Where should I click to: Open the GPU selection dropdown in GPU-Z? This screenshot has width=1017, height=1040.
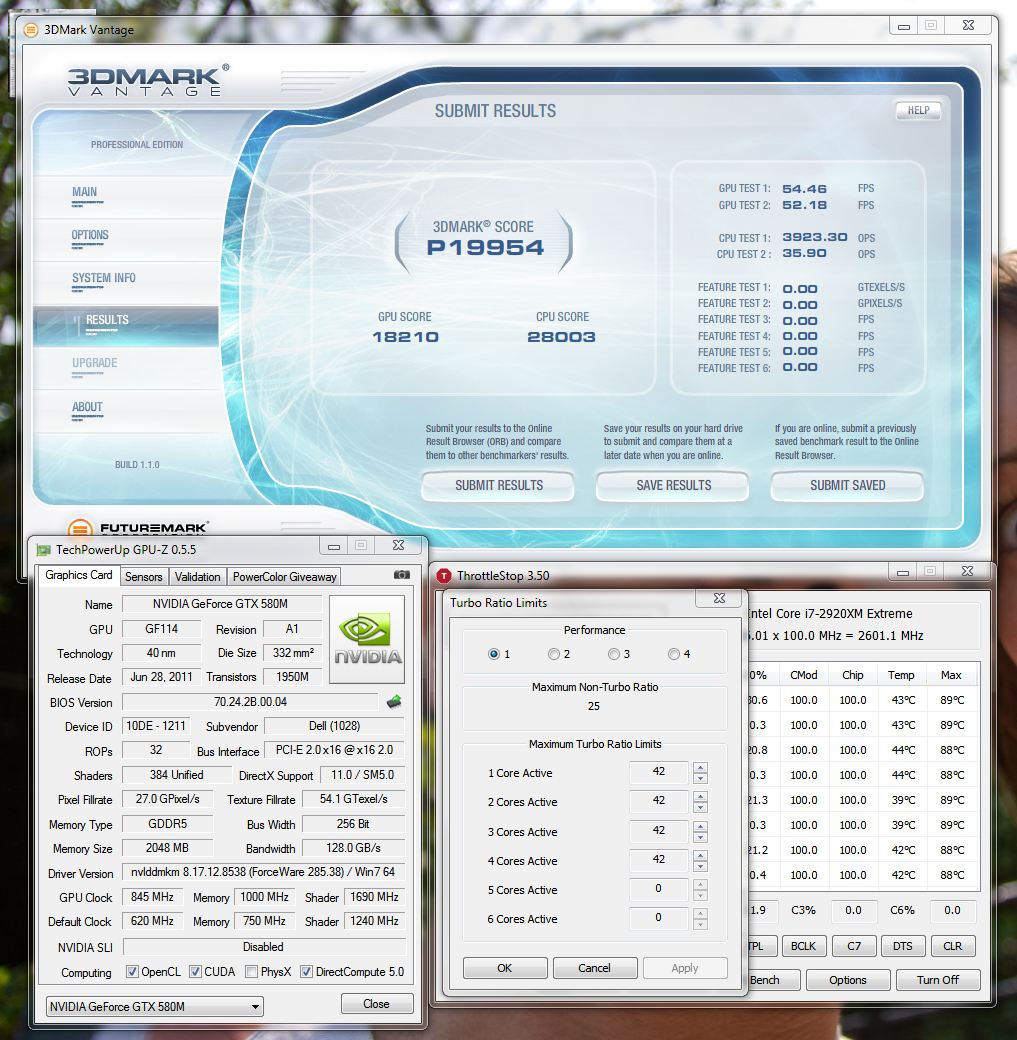pos(155,1006)
